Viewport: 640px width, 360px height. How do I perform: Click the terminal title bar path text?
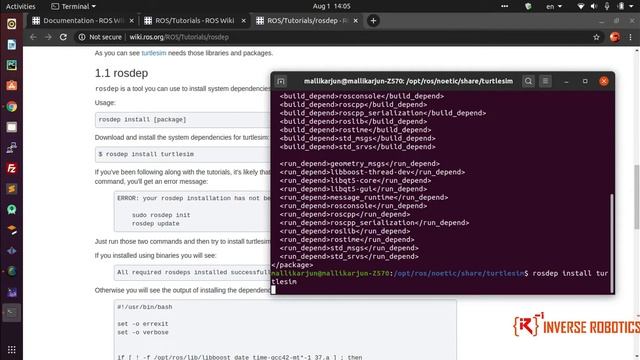point(408,81)
